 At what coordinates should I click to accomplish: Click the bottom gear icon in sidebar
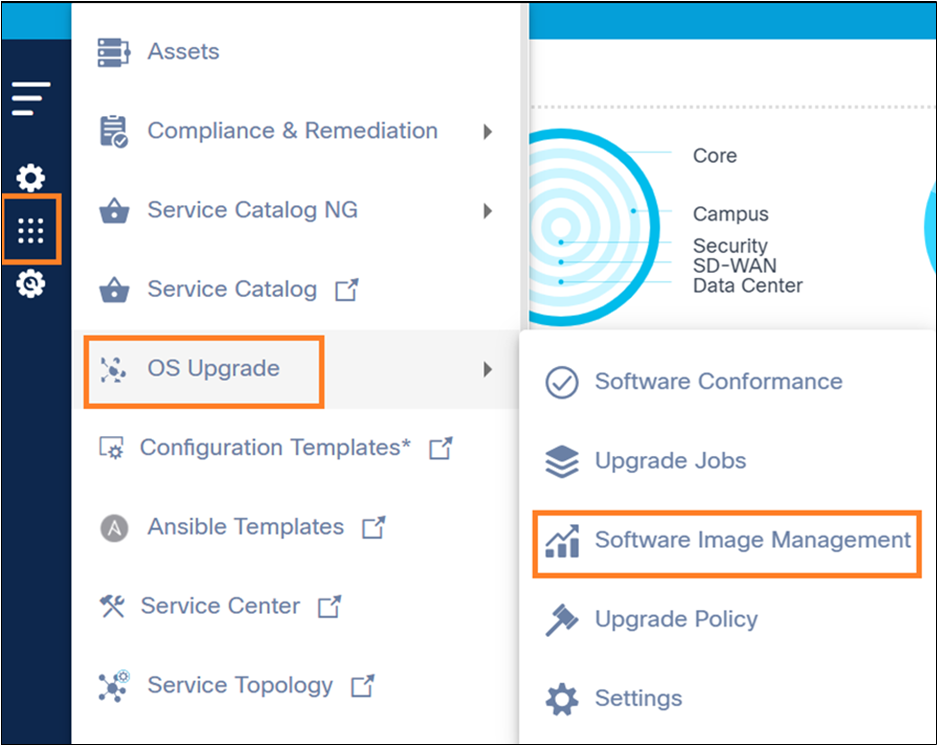tap(31, 285)
